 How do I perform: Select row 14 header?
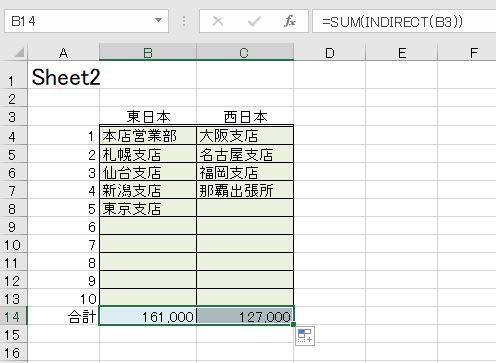[13, 316]
